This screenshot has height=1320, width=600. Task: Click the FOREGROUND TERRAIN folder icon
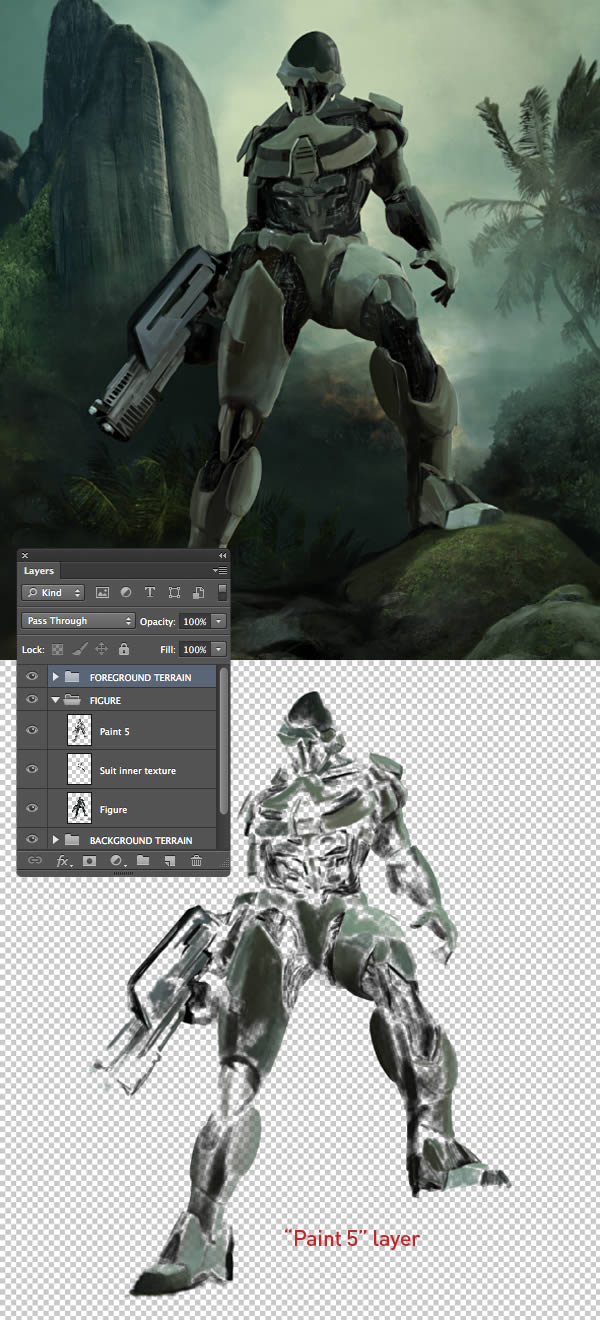click(72, 677)
